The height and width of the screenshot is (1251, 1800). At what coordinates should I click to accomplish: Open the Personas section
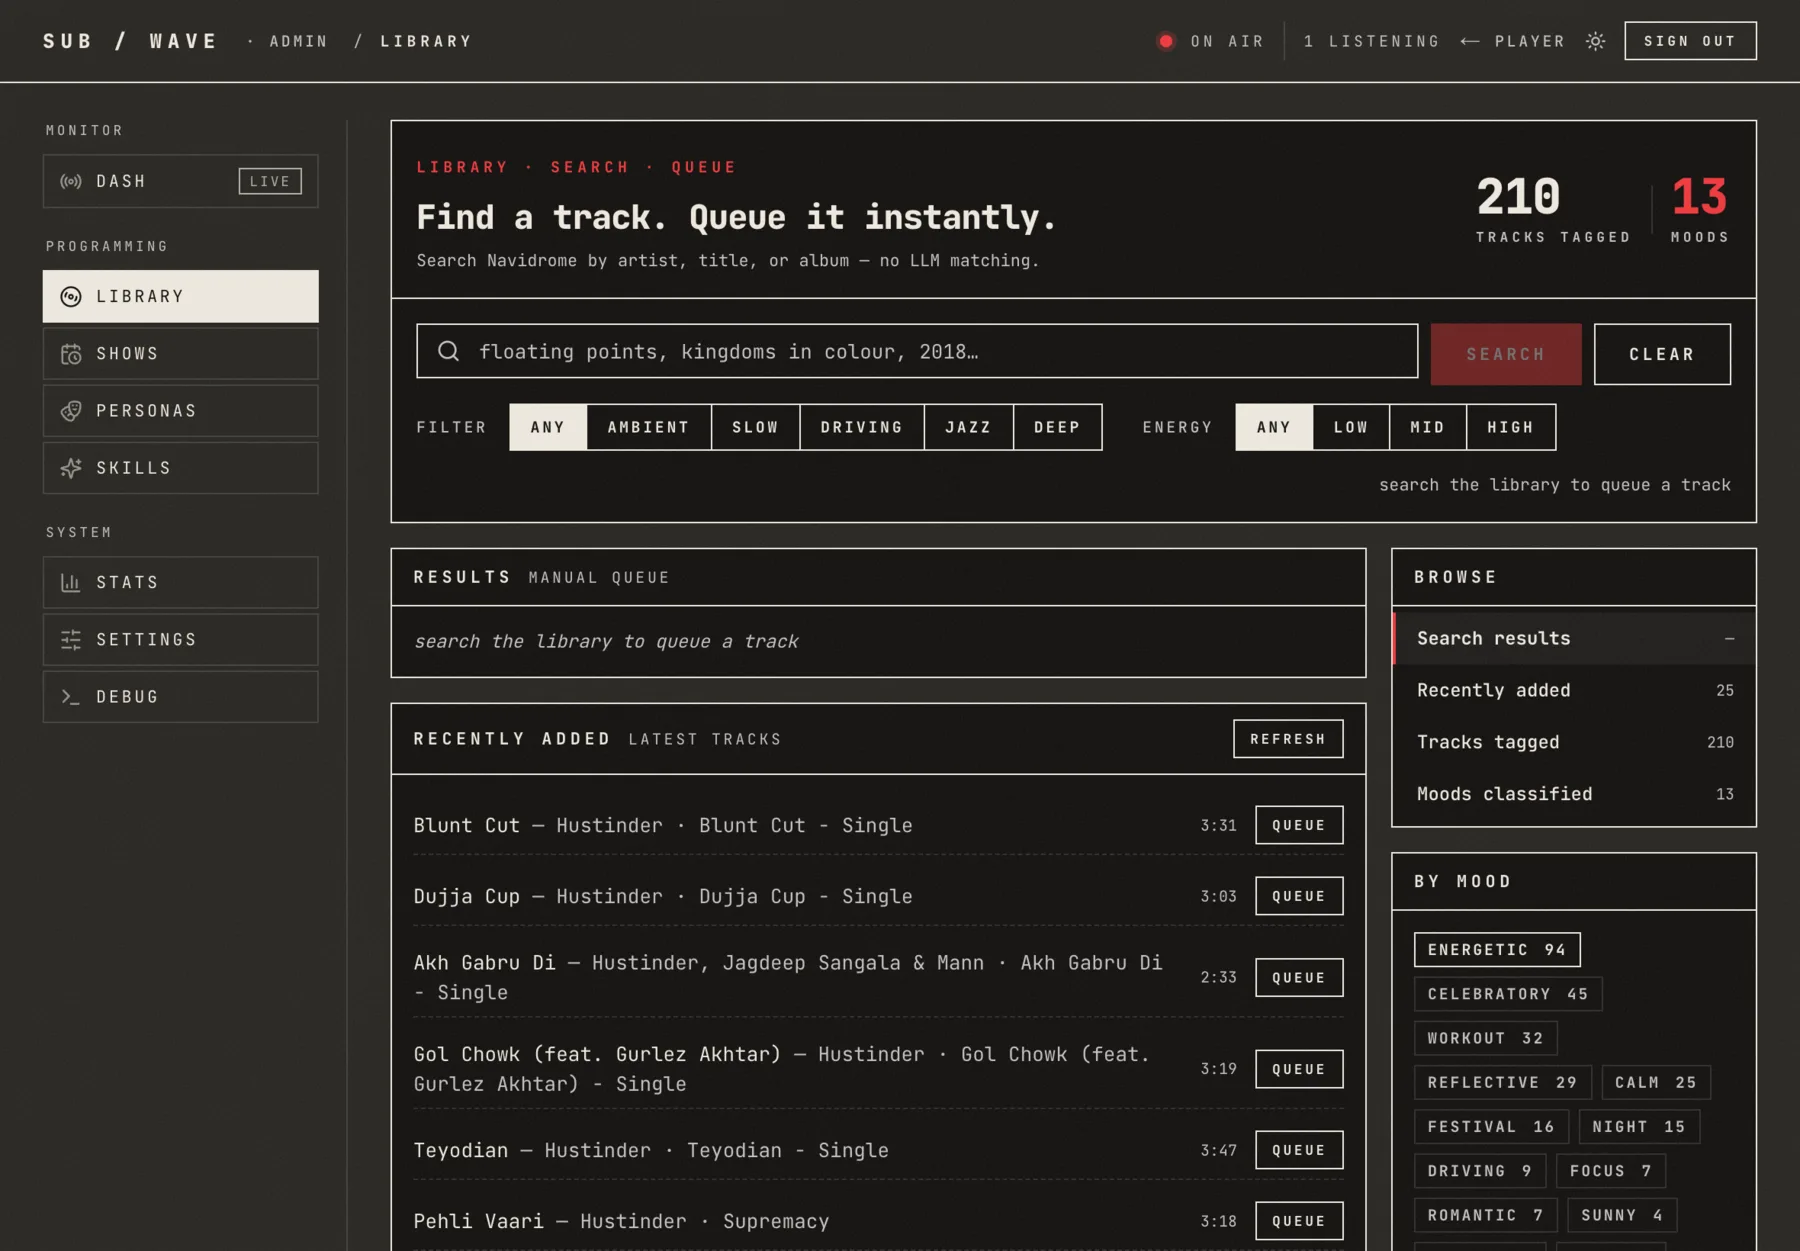[181, 411]
